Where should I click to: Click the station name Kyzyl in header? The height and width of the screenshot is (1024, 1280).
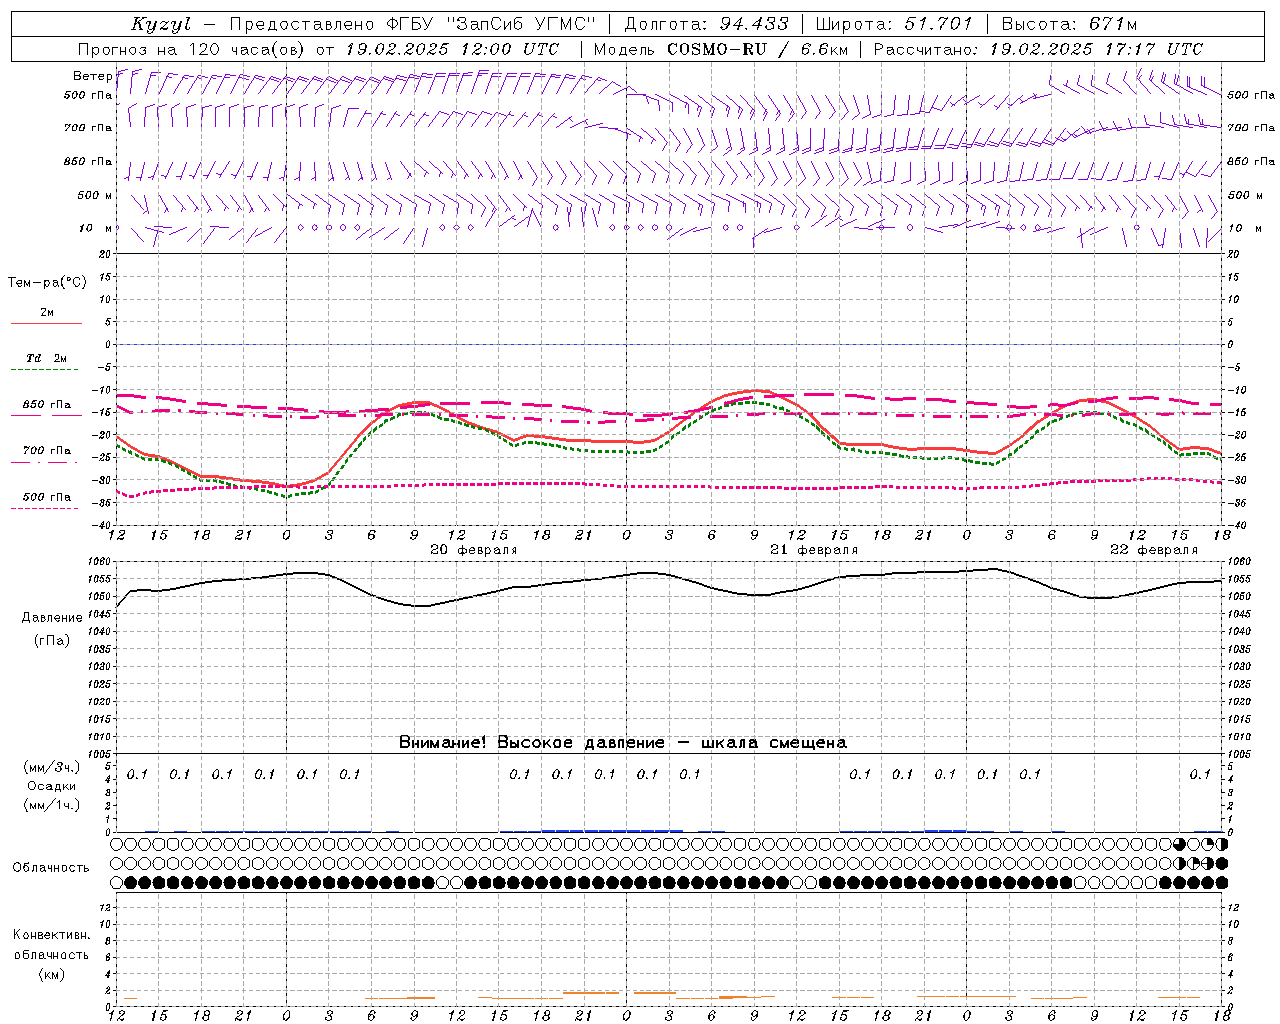click(x=161, y=24)
